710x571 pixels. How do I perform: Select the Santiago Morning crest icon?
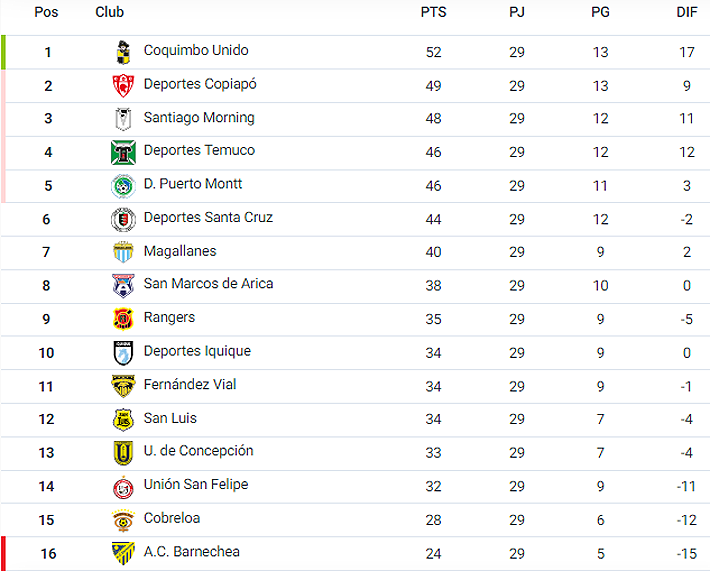pyautogui.click(x=122, y=119)
